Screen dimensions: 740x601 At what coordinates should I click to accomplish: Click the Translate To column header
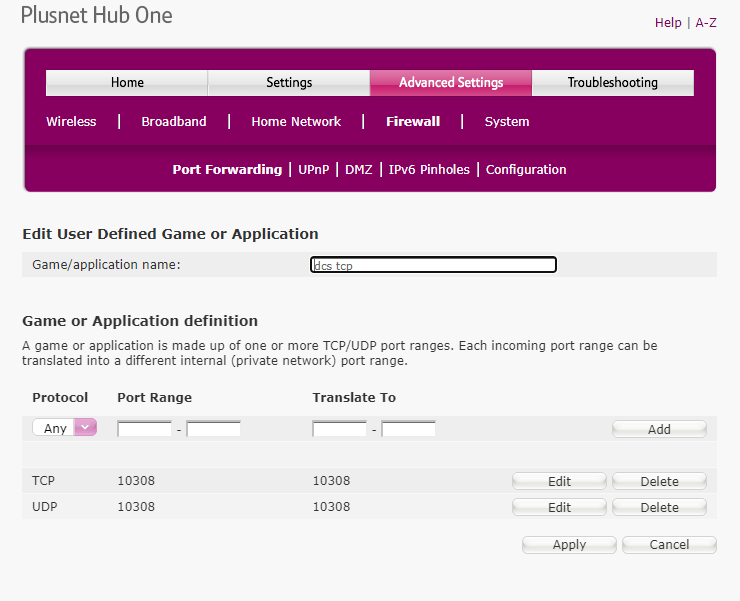354,398
